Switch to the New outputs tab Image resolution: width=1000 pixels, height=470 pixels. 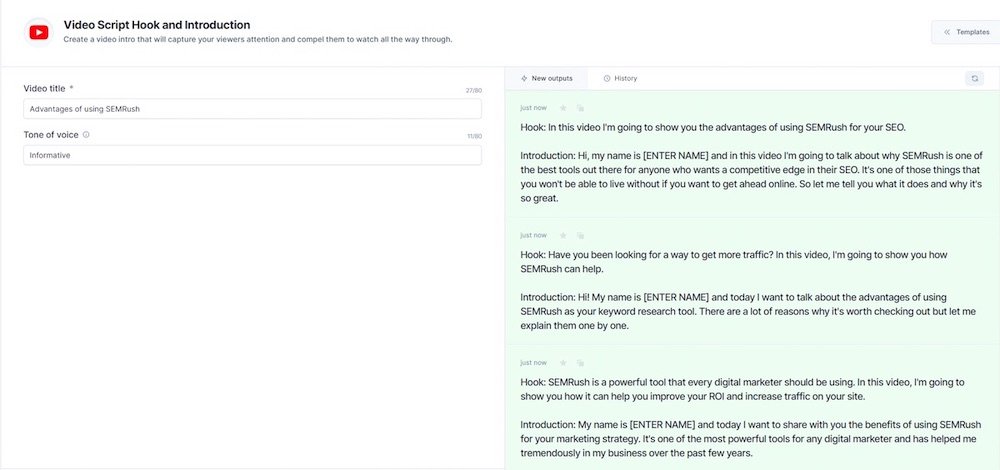pyautogui.click(x=547, y=78)
